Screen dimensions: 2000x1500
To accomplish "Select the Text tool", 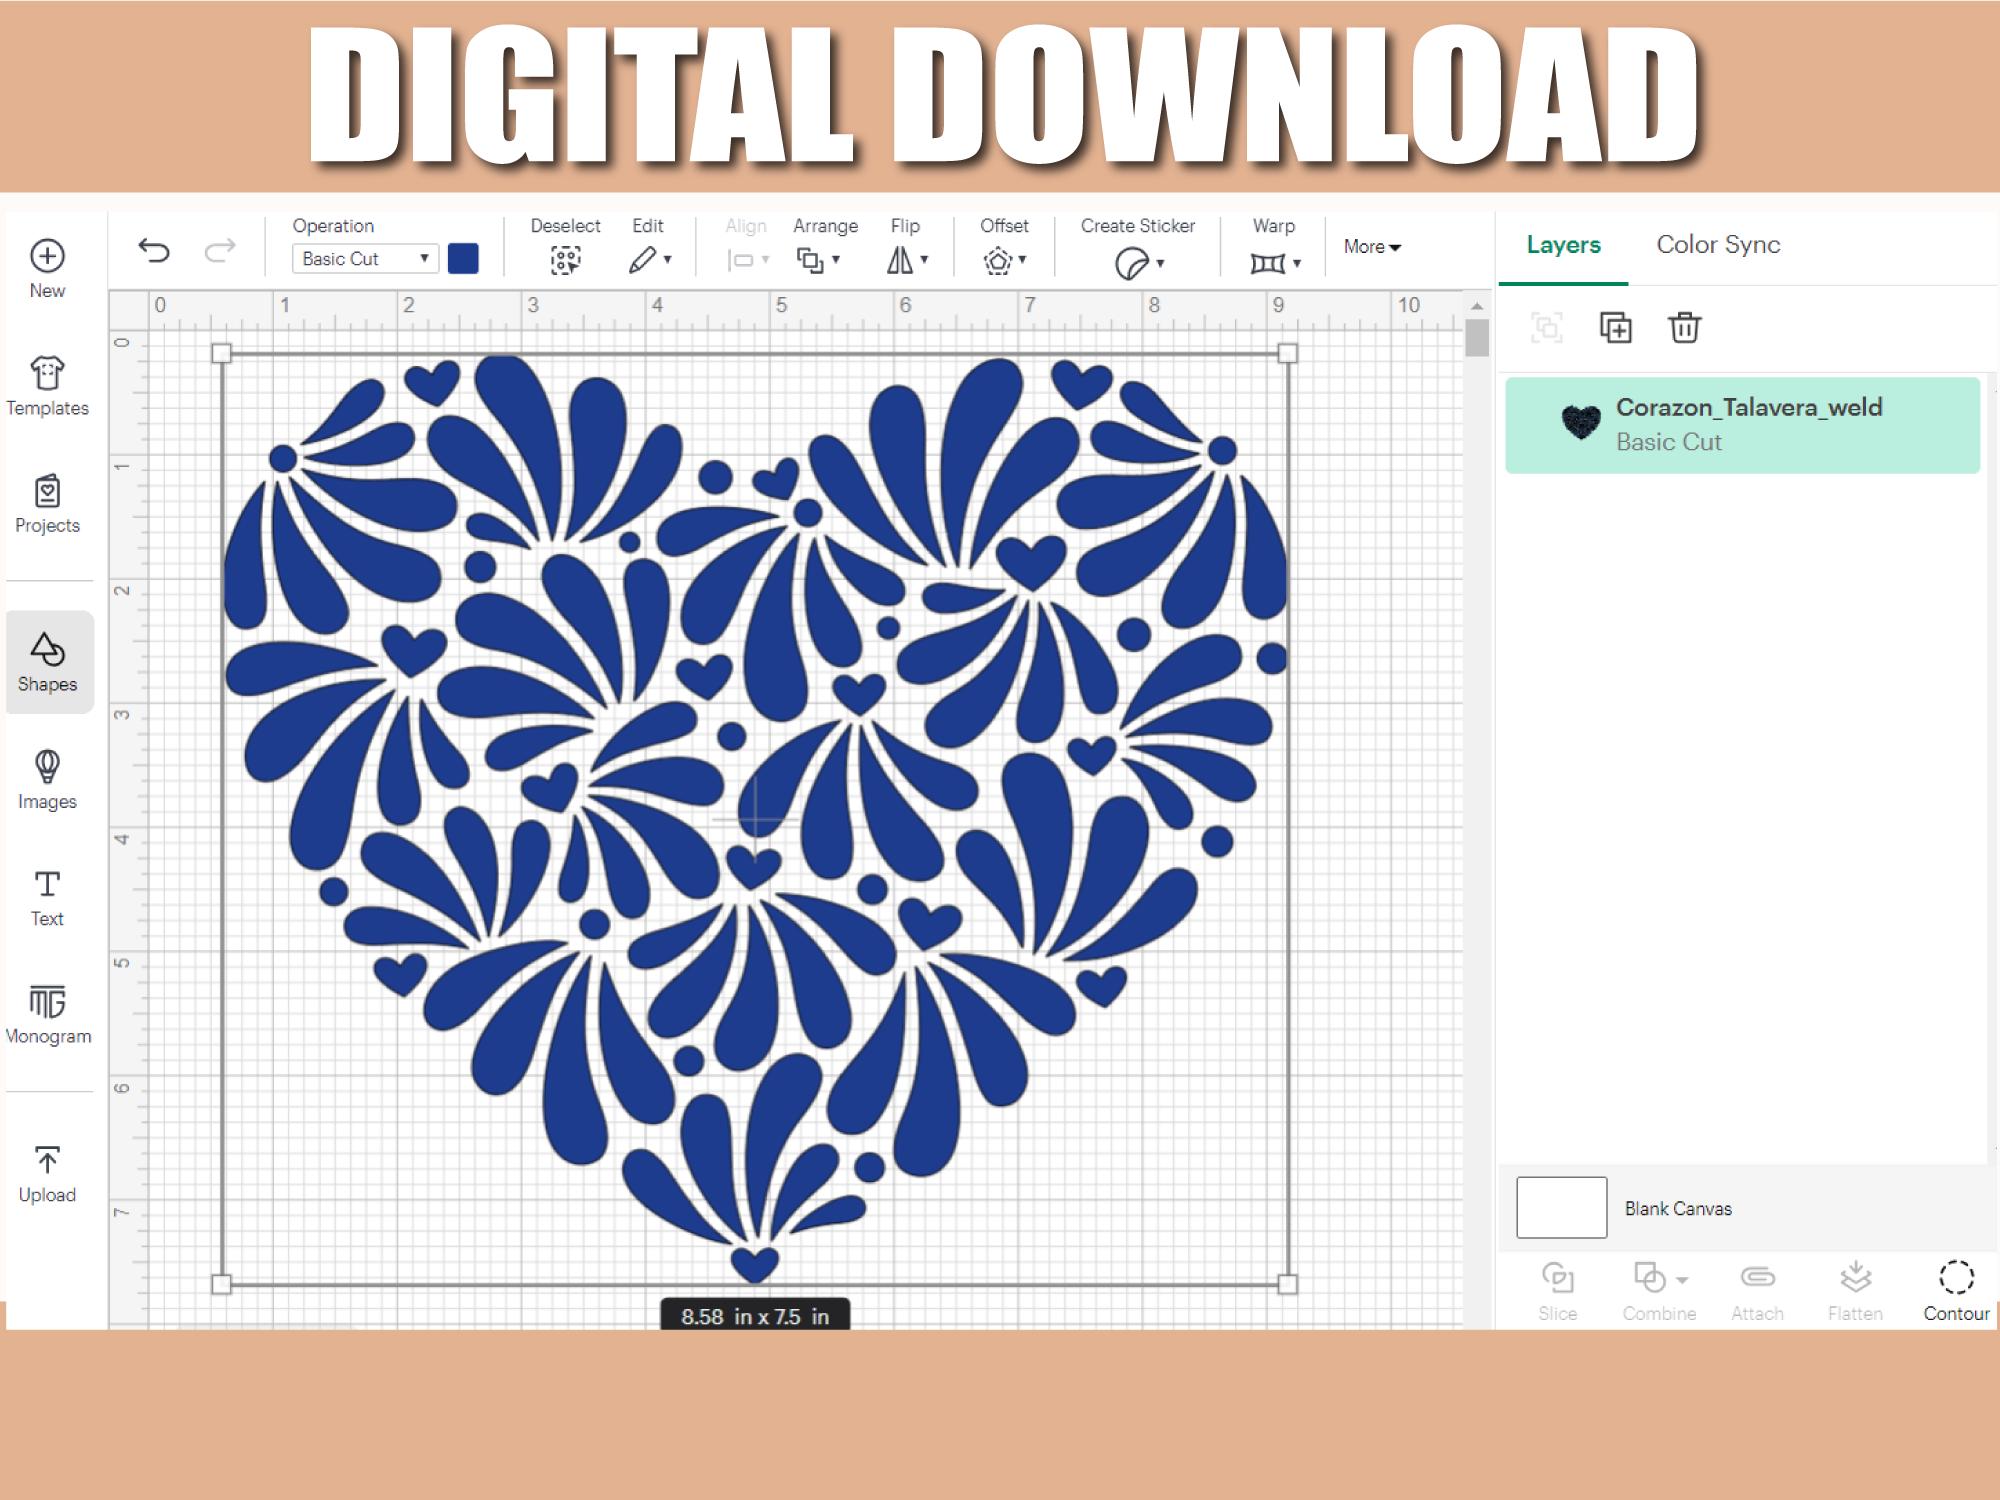I will coord(46,895).
